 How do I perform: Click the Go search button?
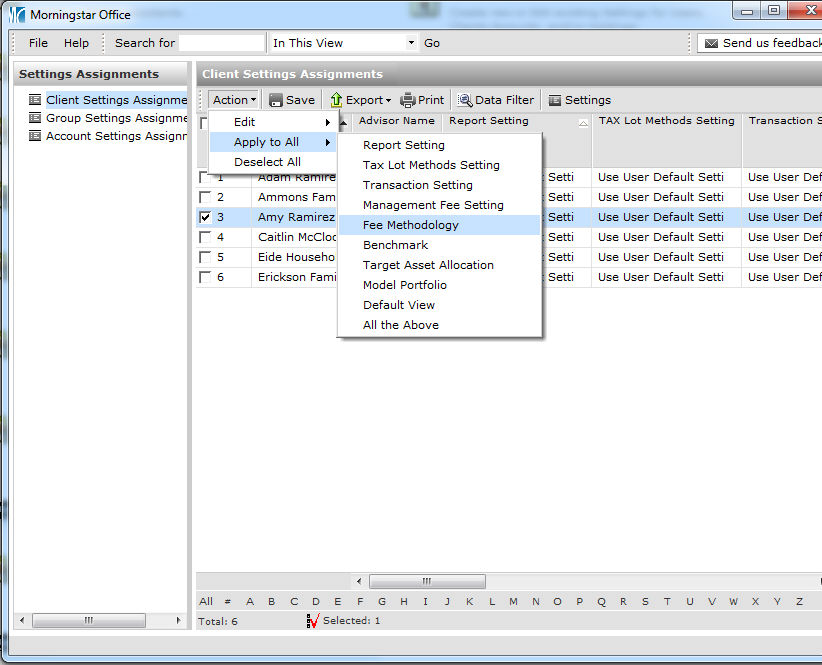432,44
